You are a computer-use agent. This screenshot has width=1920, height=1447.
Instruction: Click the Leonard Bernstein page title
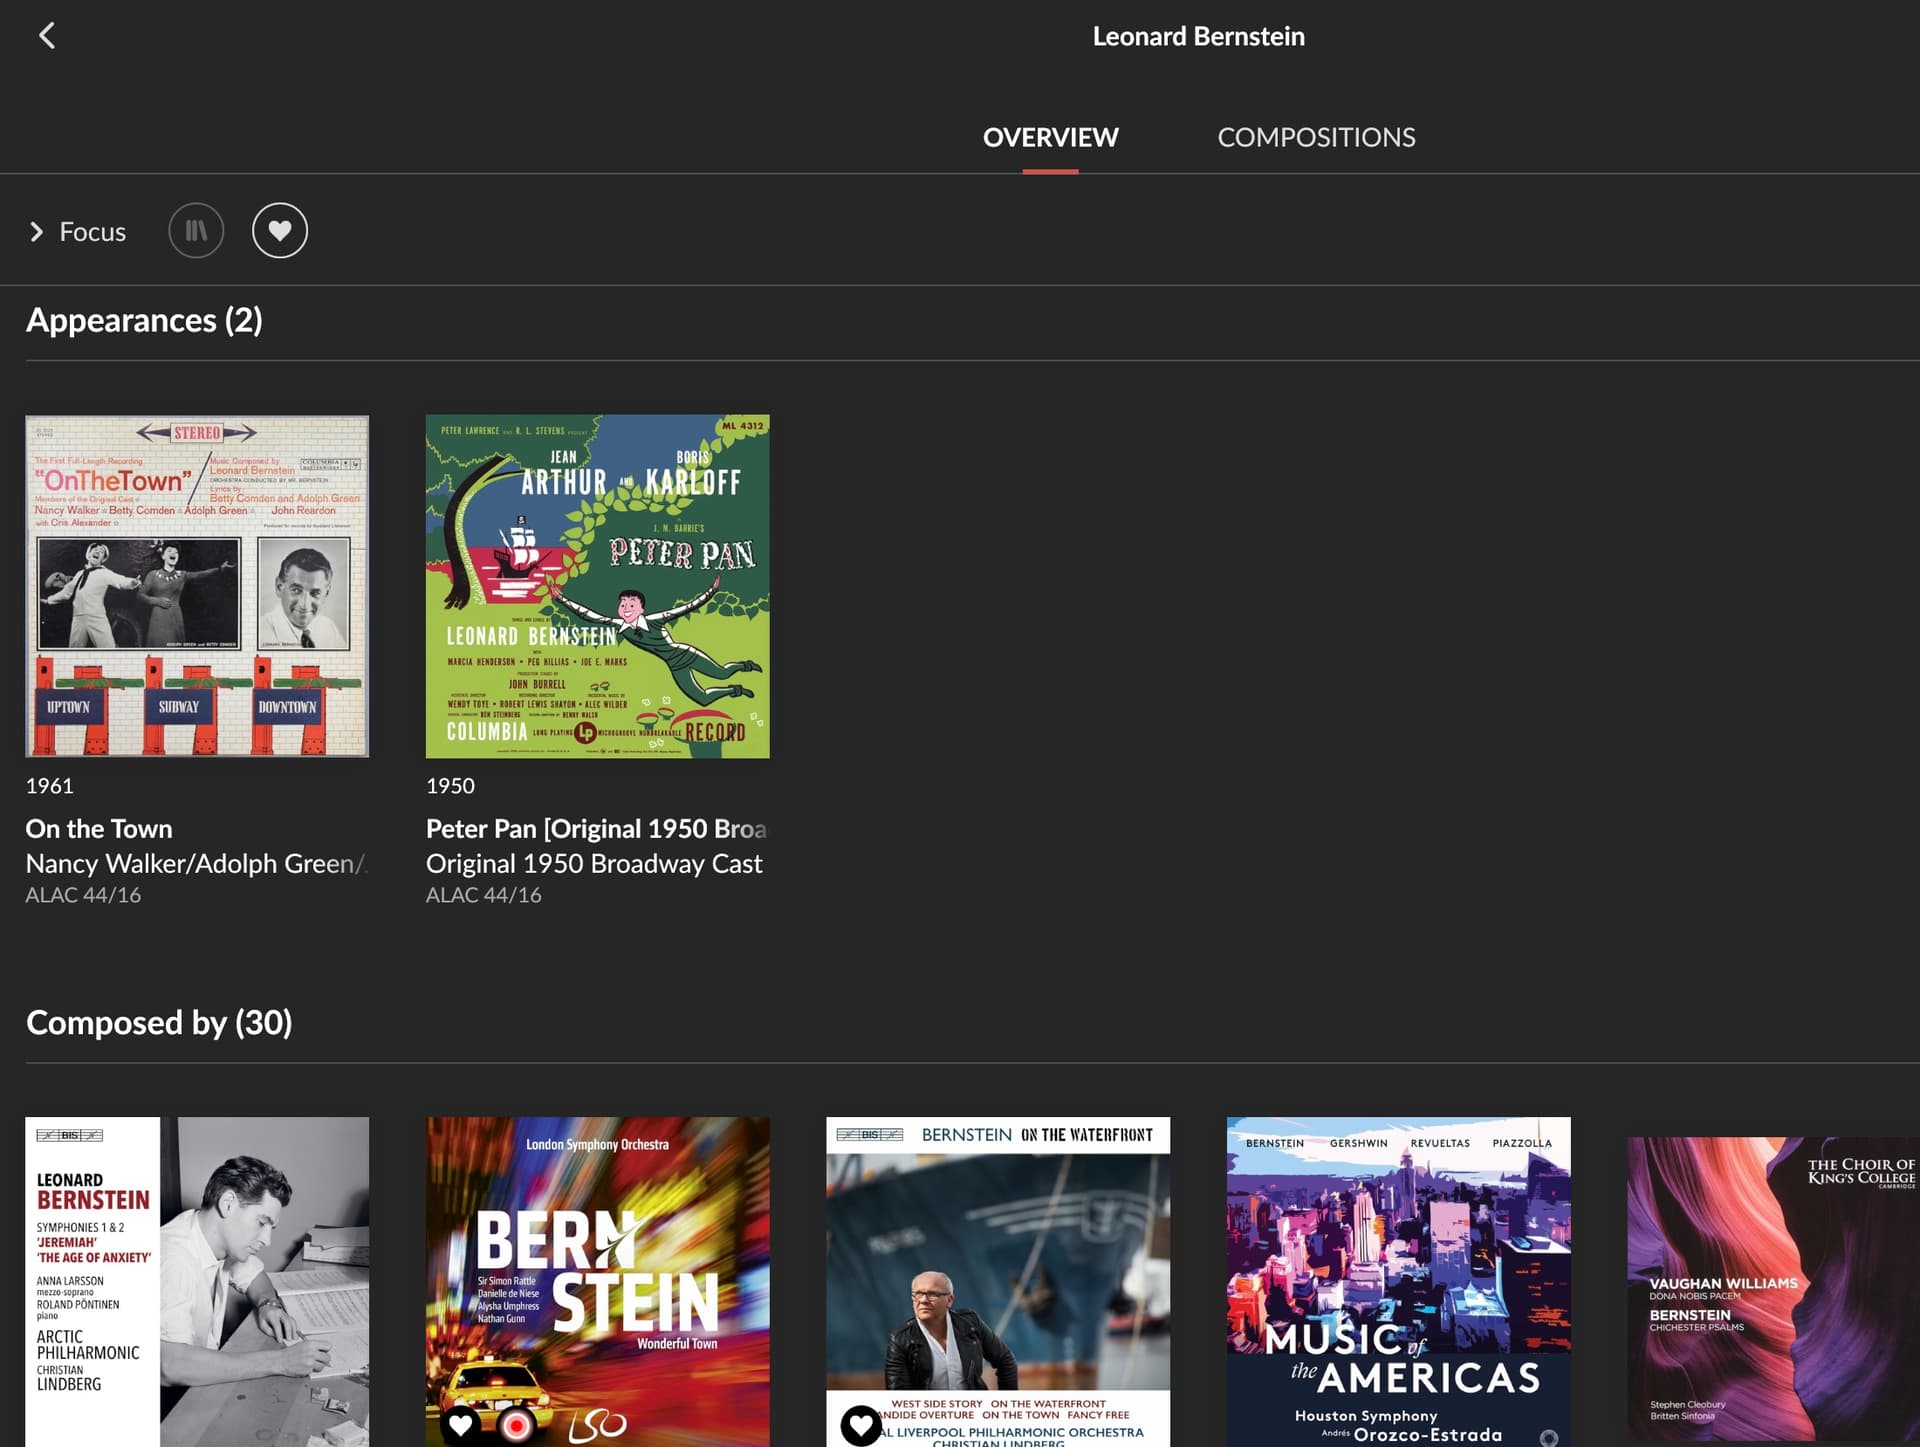(1198, 36)
